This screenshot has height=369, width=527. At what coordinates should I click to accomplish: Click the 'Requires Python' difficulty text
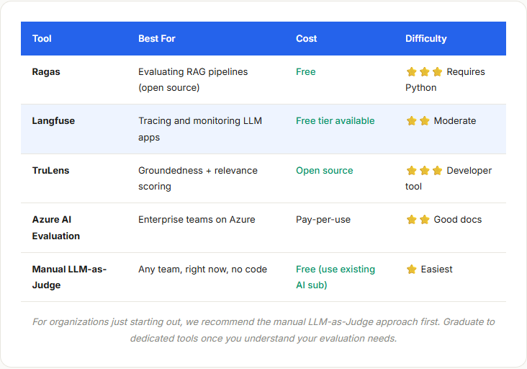tap(445, 80)
